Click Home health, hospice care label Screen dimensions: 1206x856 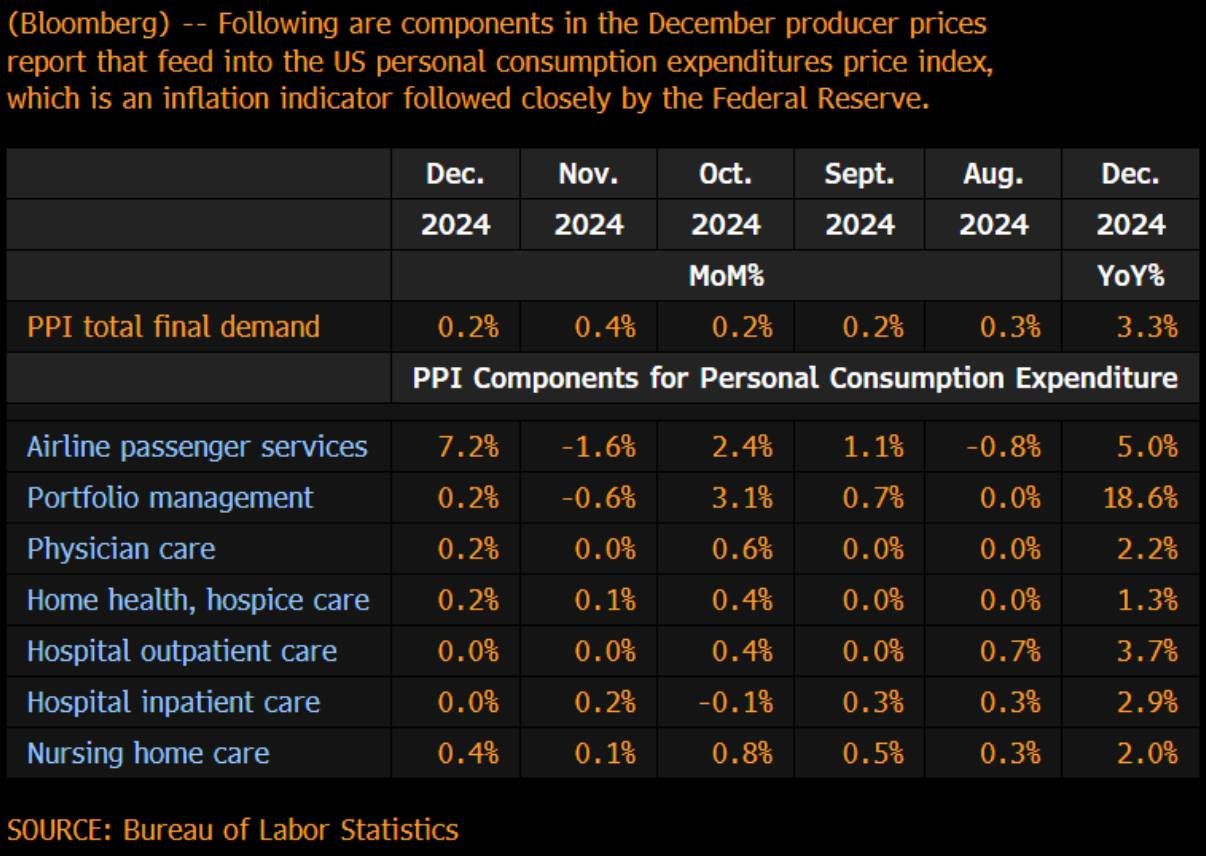click(198, 600)
